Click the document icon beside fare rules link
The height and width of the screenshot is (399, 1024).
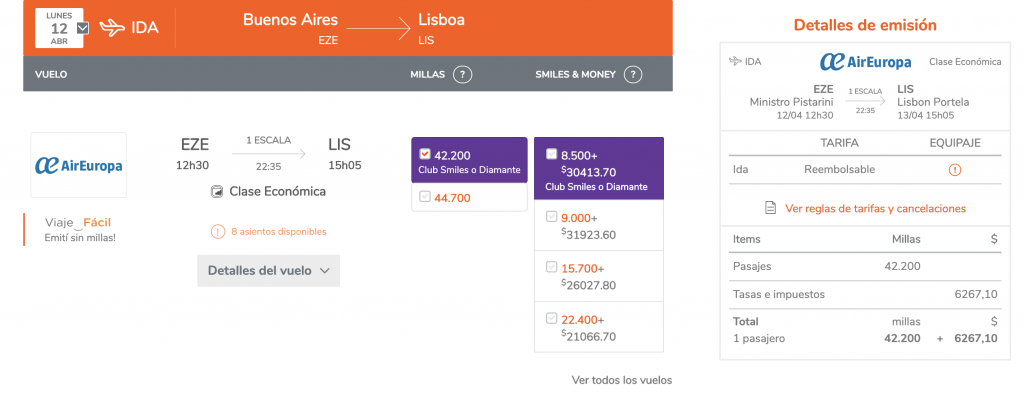point(771,208)
